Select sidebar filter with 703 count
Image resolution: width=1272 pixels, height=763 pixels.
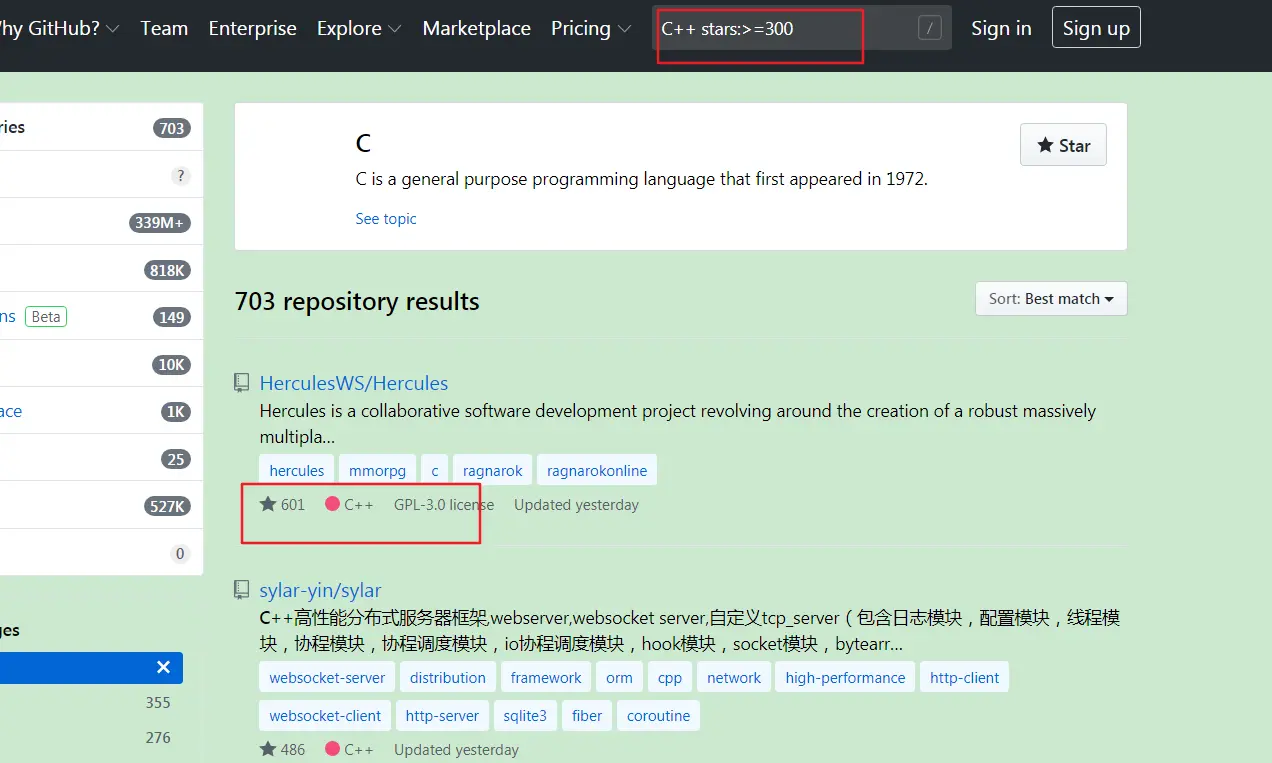[x=100, y=127]
